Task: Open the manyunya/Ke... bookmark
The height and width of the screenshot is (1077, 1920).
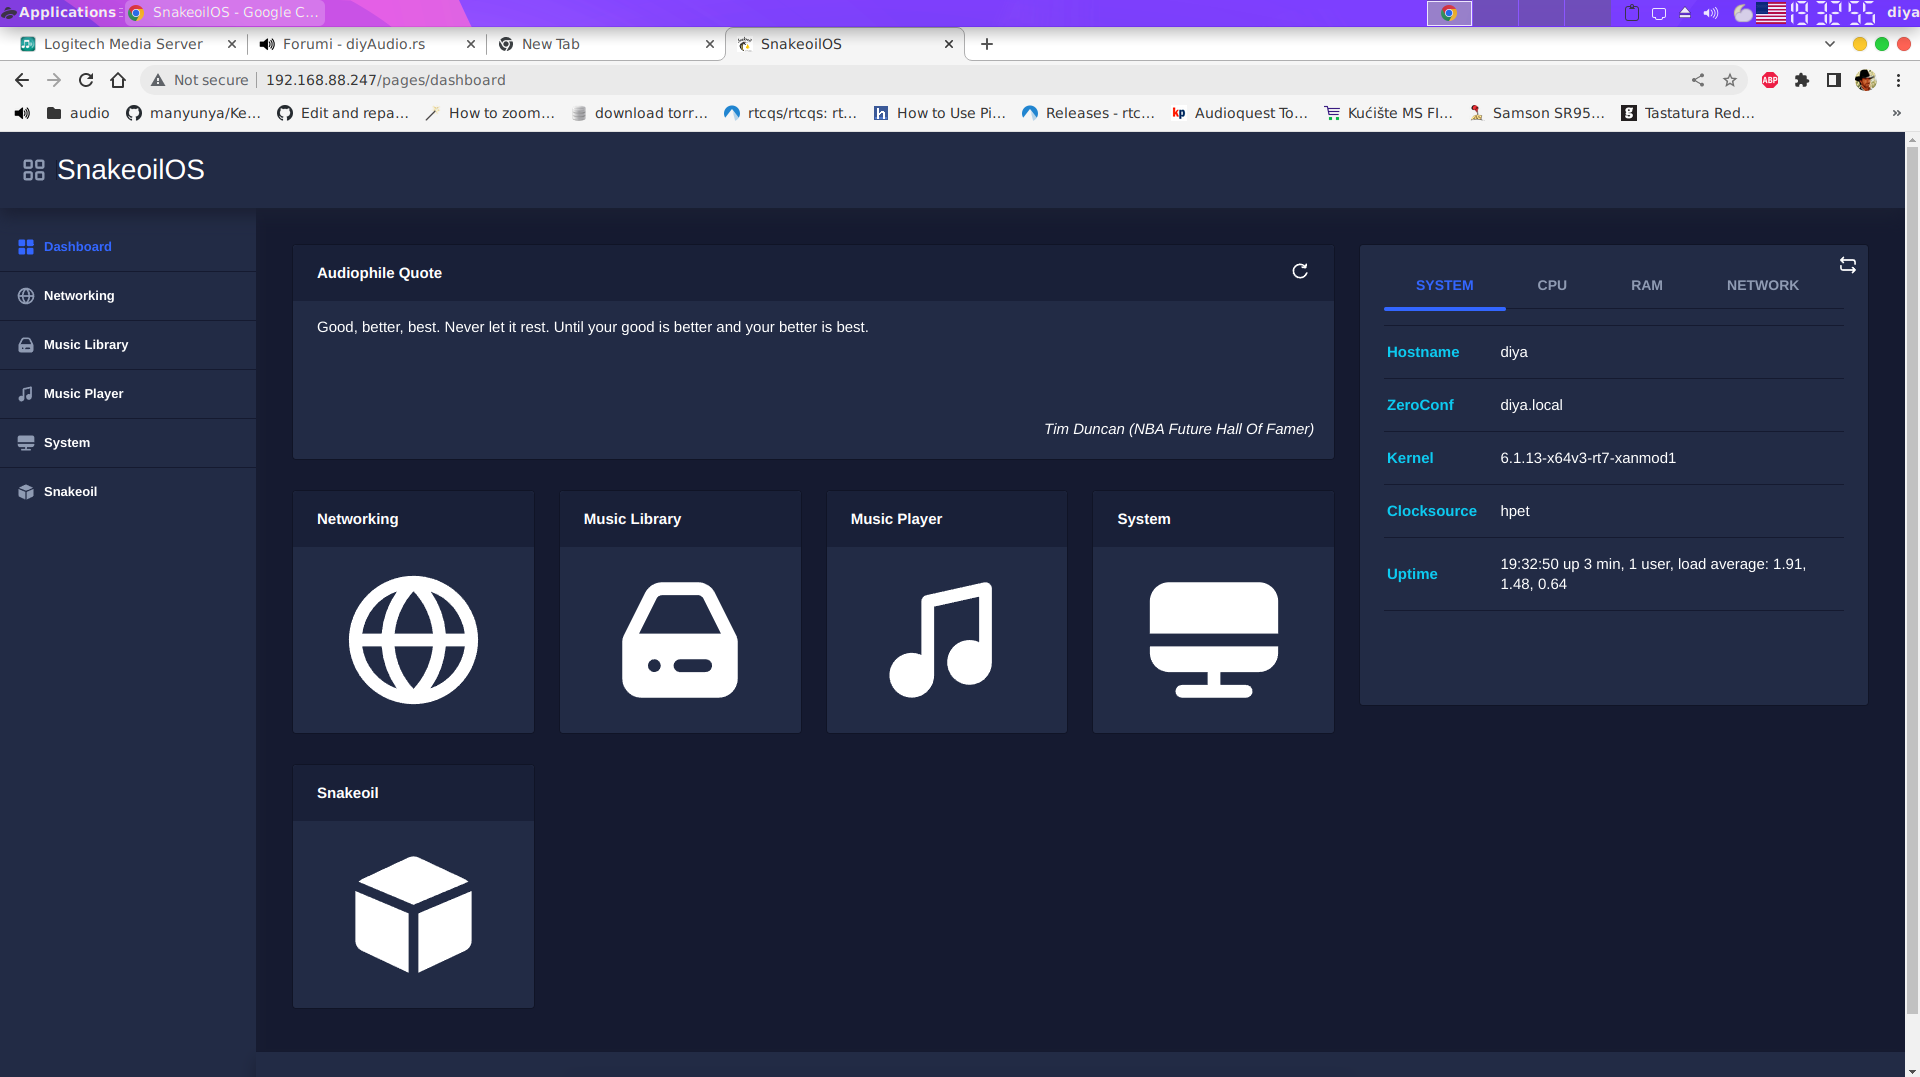Action: click(193, 113)
